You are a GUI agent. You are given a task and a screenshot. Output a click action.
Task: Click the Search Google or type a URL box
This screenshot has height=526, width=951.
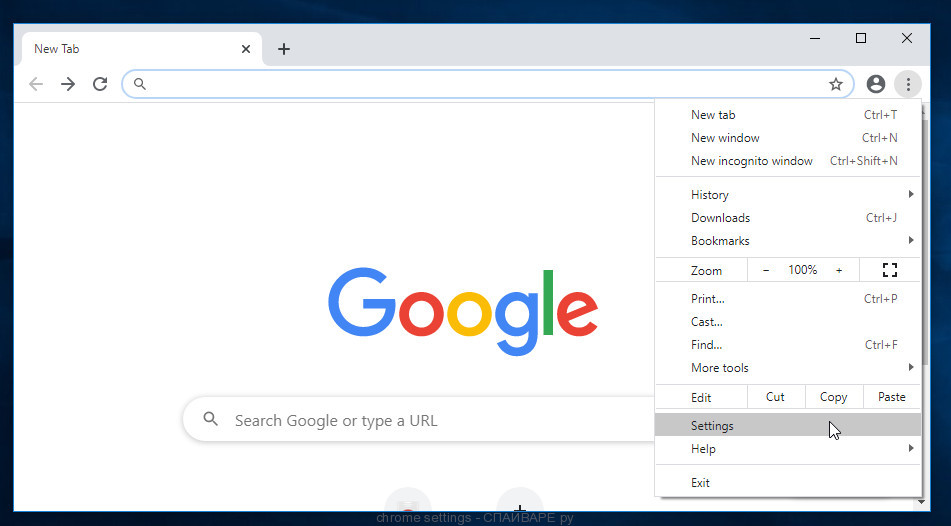pyautogui.click(x=418, y=420)
